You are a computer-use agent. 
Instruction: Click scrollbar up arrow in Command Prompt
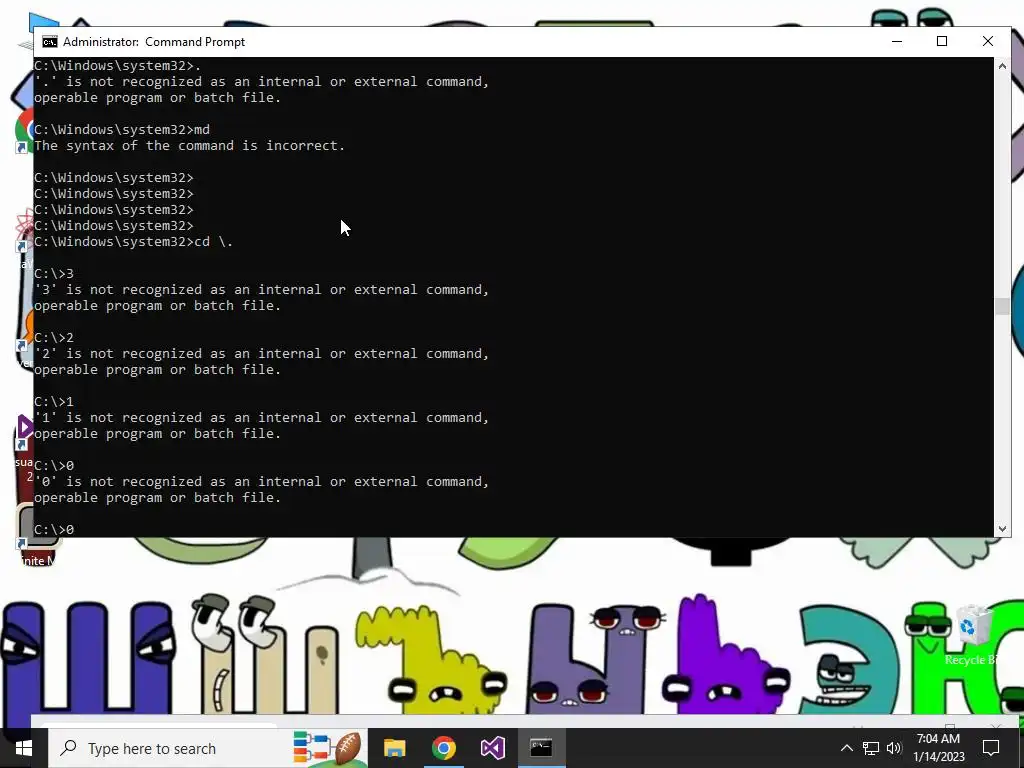(1002, 66)
